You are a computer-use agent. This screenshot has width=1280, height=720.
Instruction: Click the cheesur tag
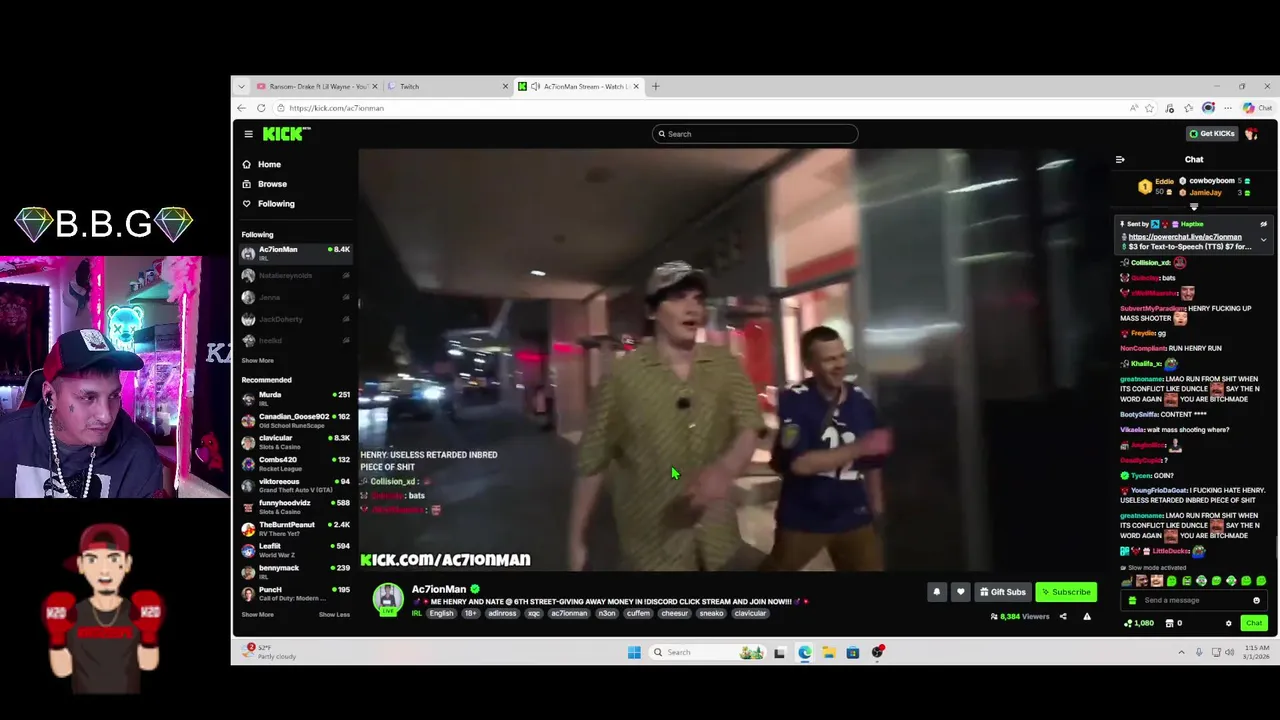pyautogui.click(x=674, y=614)
